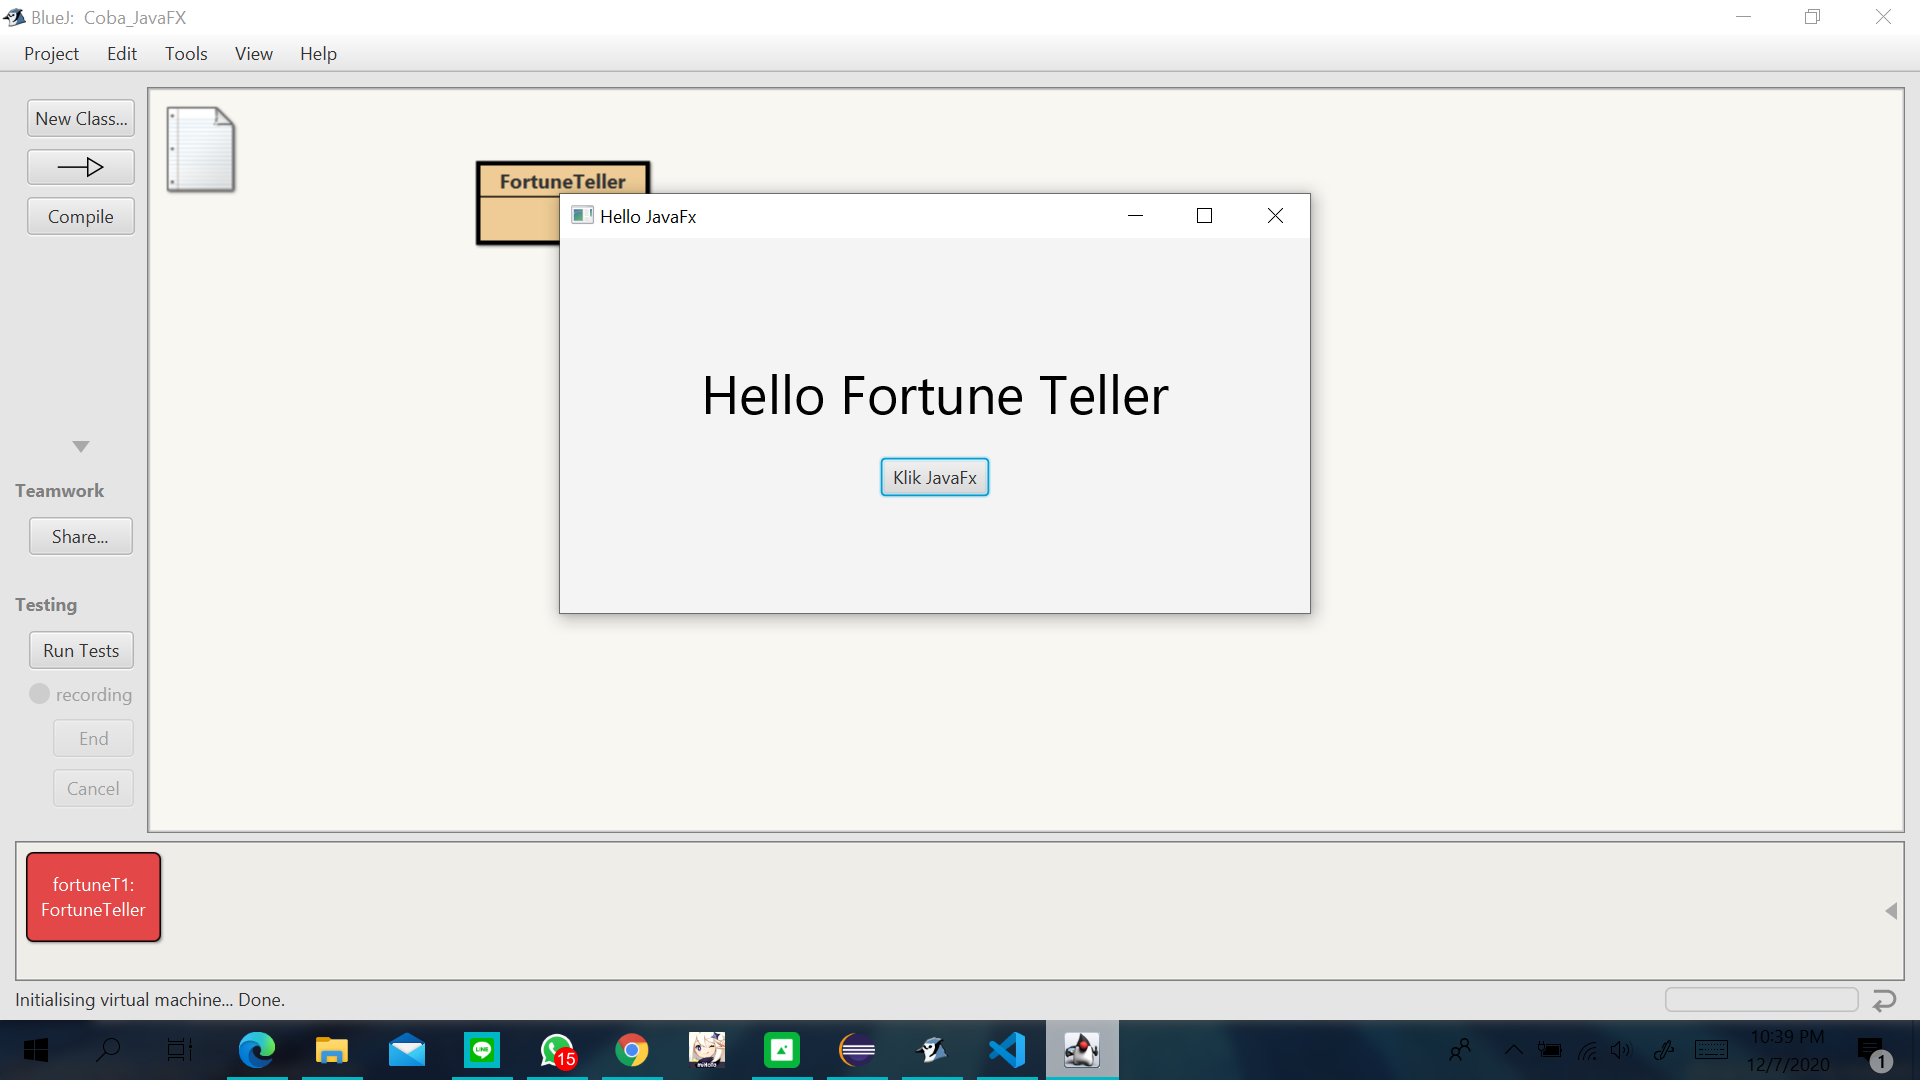Click the recording indicator circle
The width and height of the screenshot is (1920, 1080).
click(39, 694)
